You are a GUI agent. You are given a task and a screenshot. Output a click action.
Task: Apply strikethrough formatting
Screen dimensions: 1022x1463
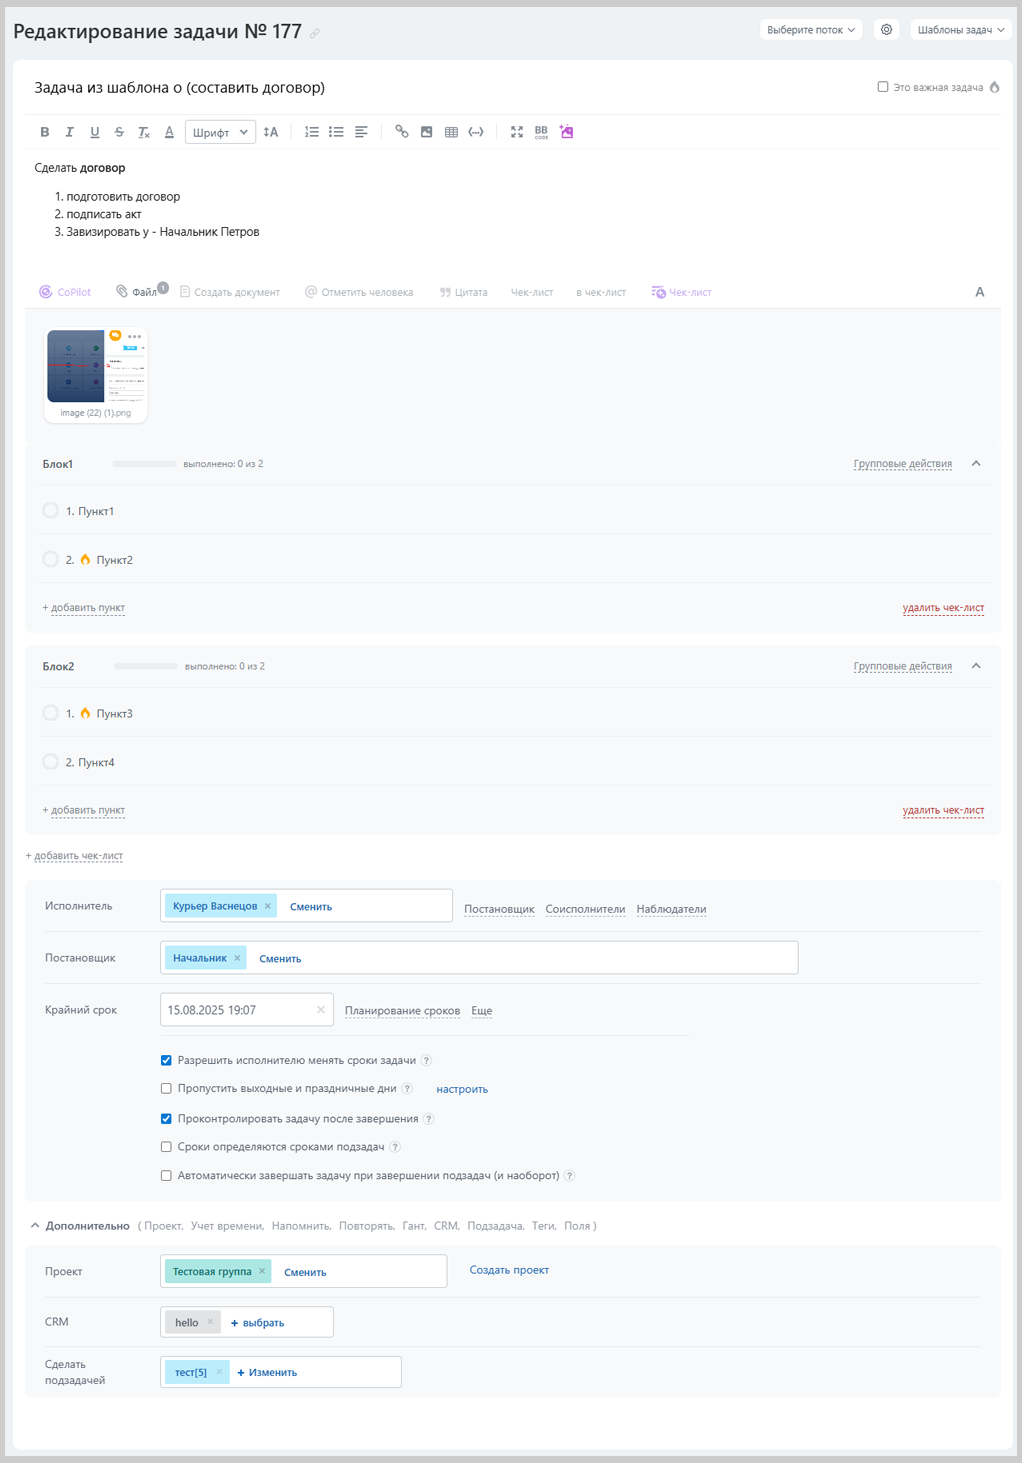(x=119, y=132)
